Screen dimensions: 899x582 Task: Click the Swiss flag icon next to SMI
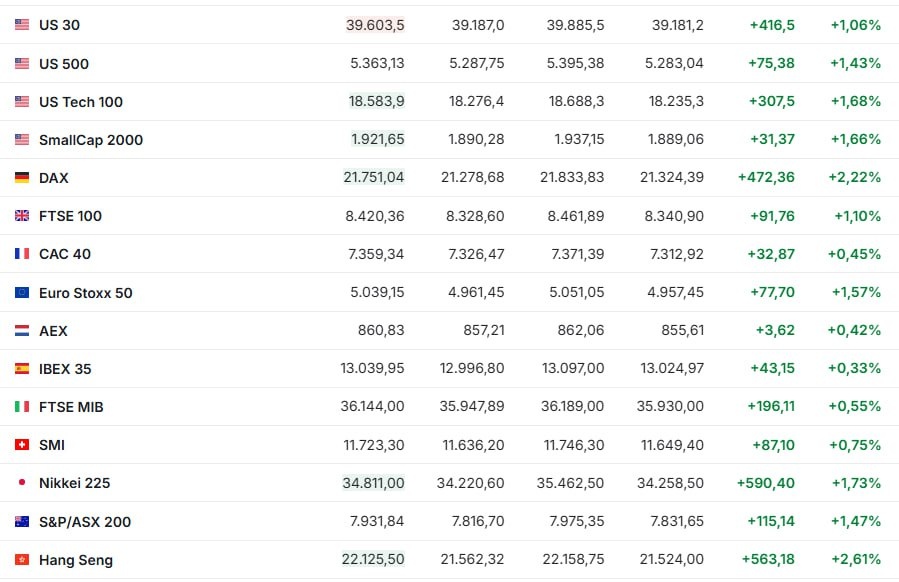click(22, 445)
